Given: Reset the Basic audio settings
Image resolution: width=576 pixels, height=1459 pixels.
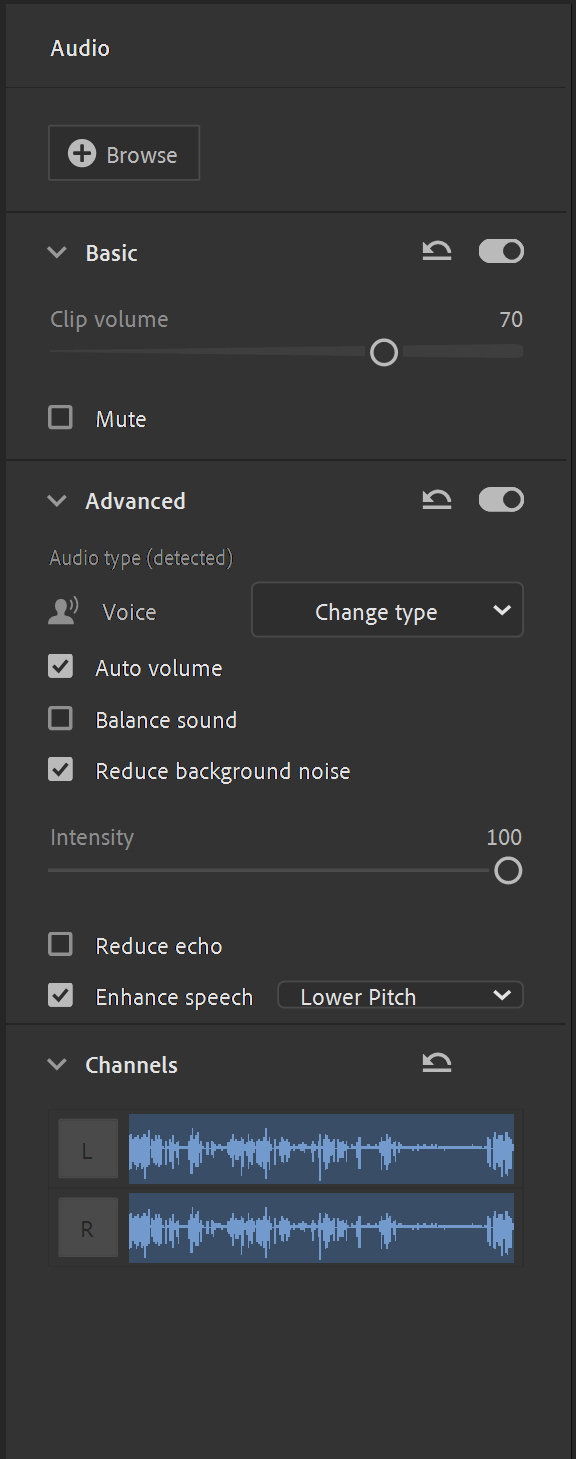Looking at the screenshot, I should coord(436,252).
